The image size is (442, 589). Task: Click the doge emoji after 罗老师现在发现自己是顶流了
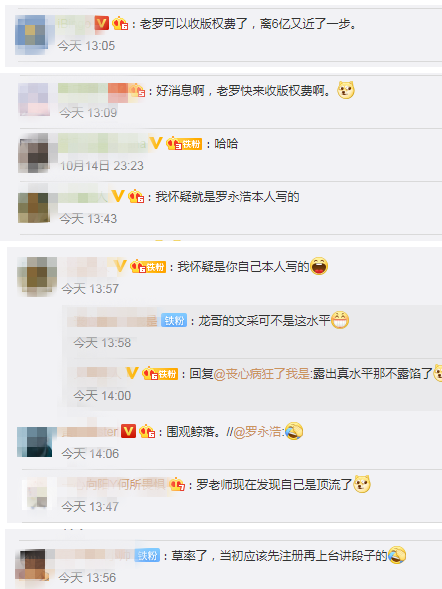point(362,484)
